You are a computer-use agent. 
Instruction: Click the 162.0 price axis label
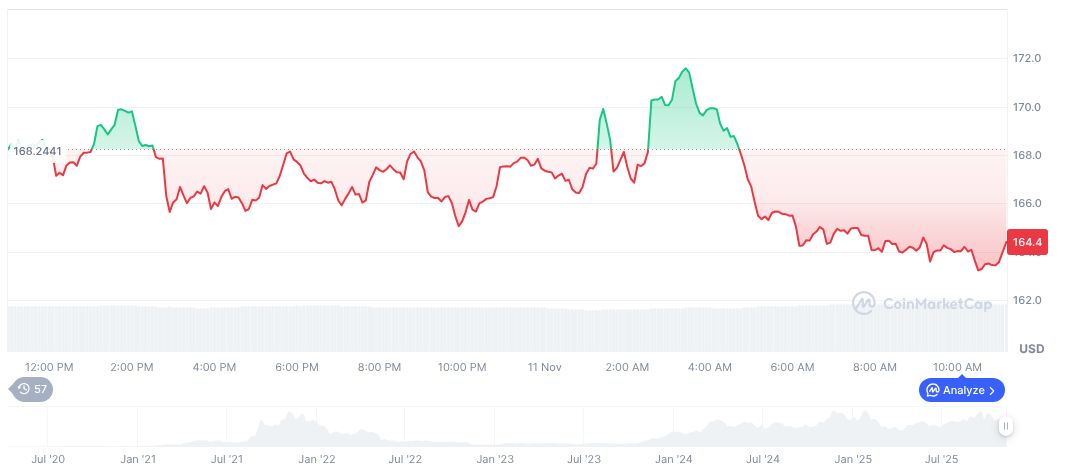pyautogui.click(x=1027, y=301)
